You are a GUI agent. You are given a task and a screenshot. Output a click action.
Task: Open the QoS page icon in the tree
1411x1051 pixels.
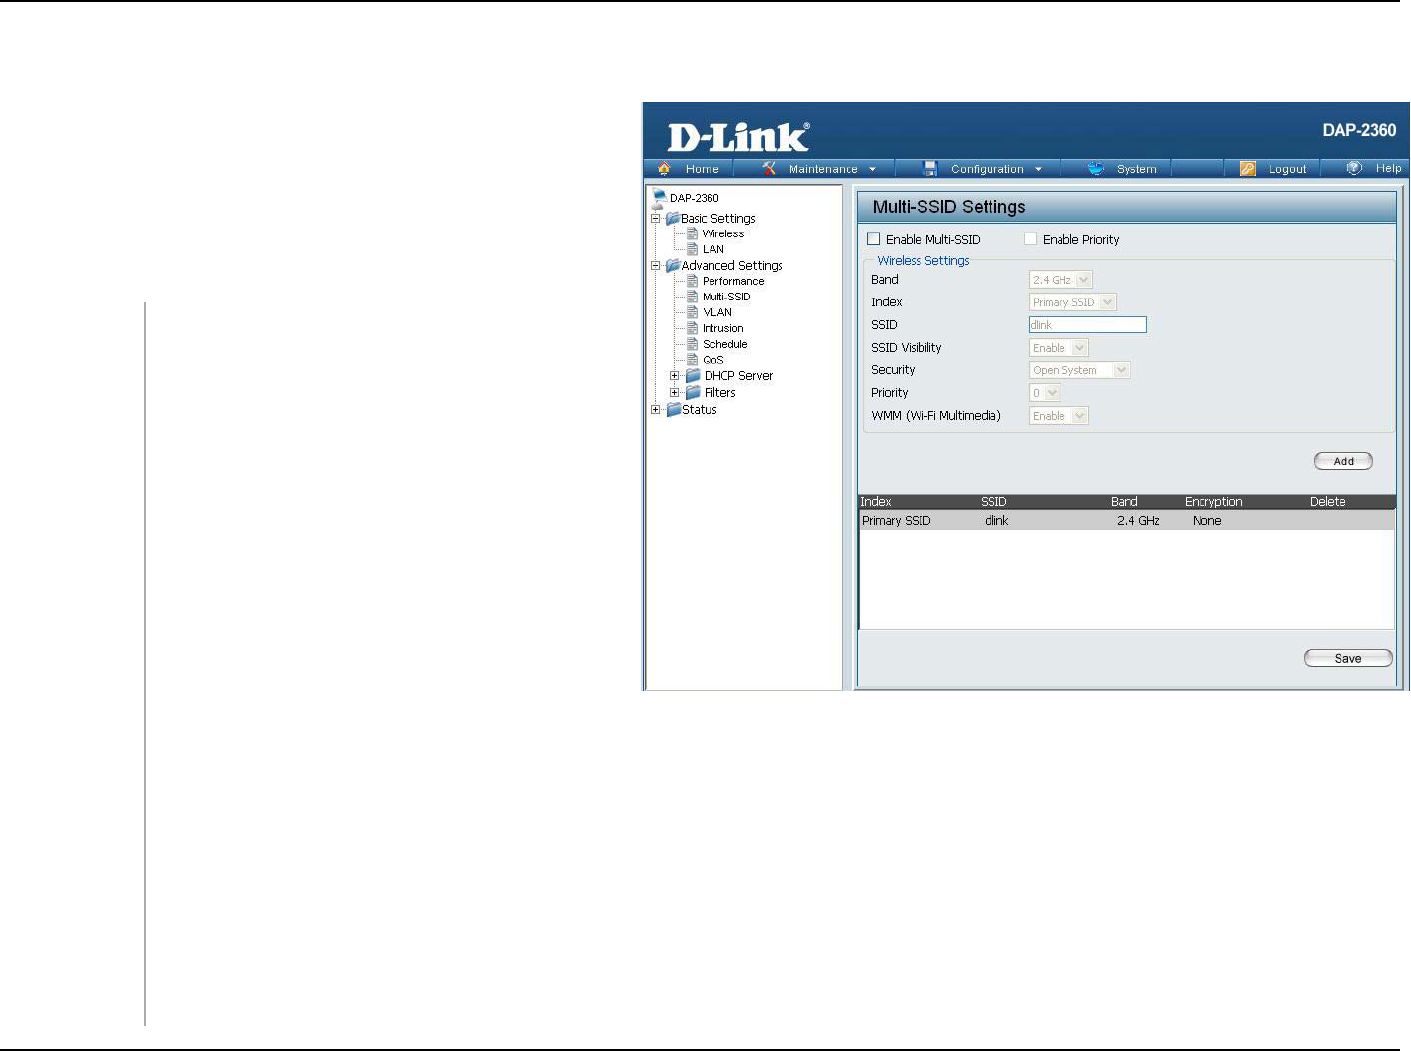pyautogui.click(x=693, y=359)
